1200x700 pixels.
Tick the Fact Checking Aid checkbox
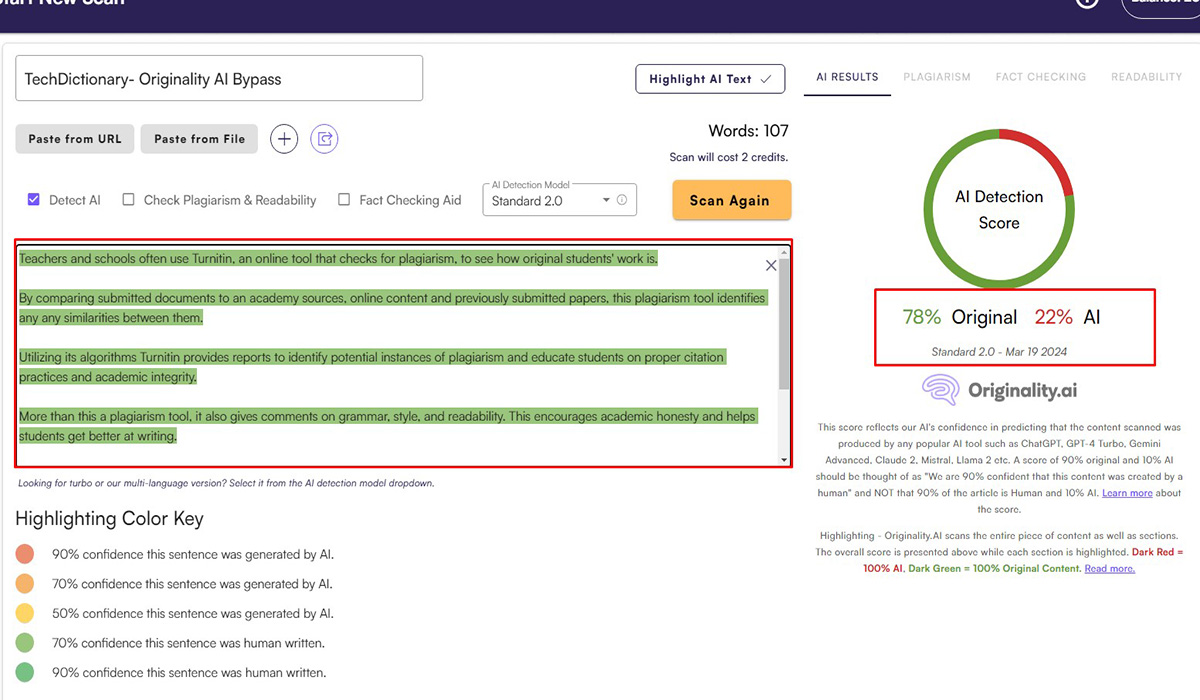click(344, 200)
